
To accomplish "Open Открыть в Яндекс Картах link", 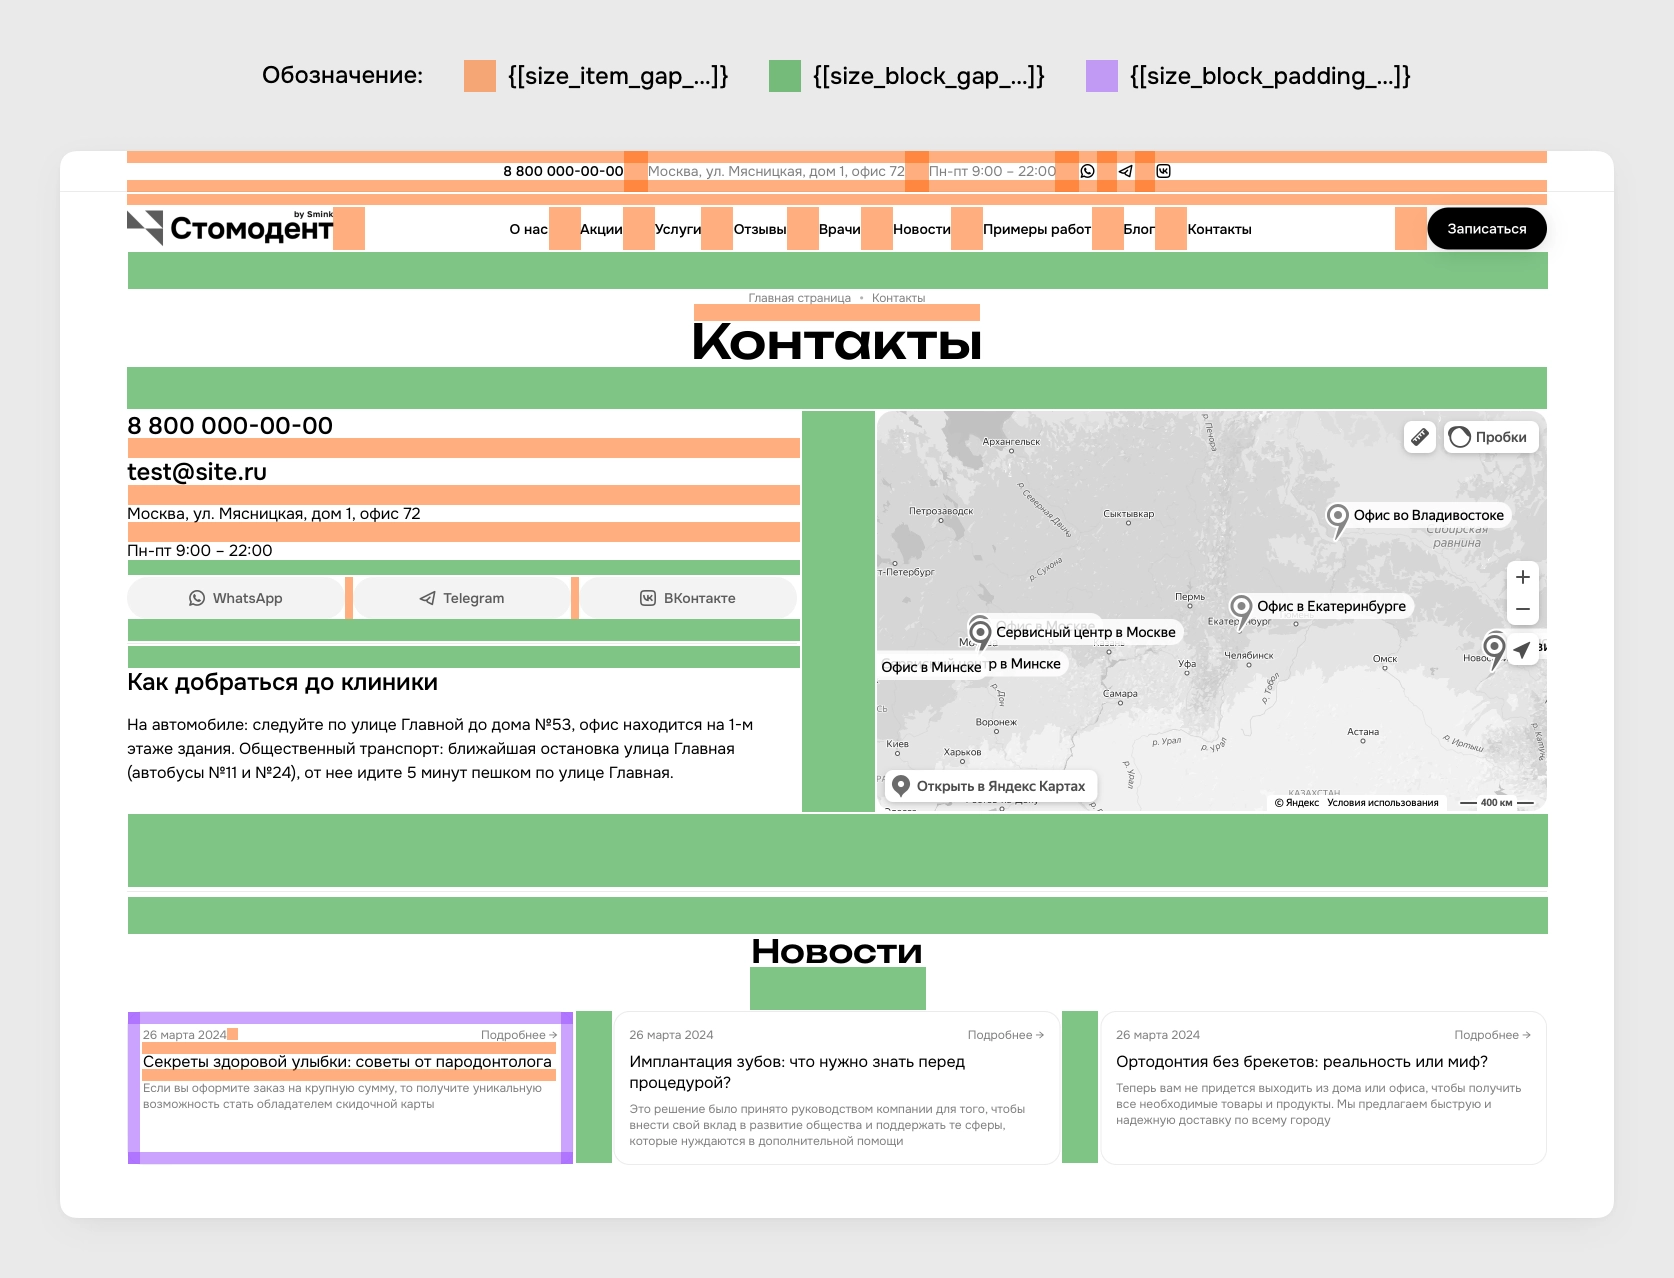I will pos(990,786).
